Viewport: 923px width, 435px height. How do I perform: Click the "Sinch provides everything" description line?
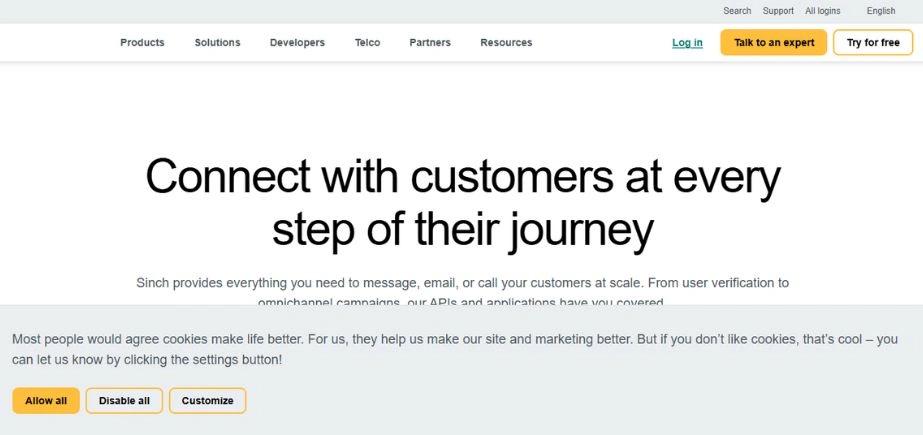pos(462,283)
